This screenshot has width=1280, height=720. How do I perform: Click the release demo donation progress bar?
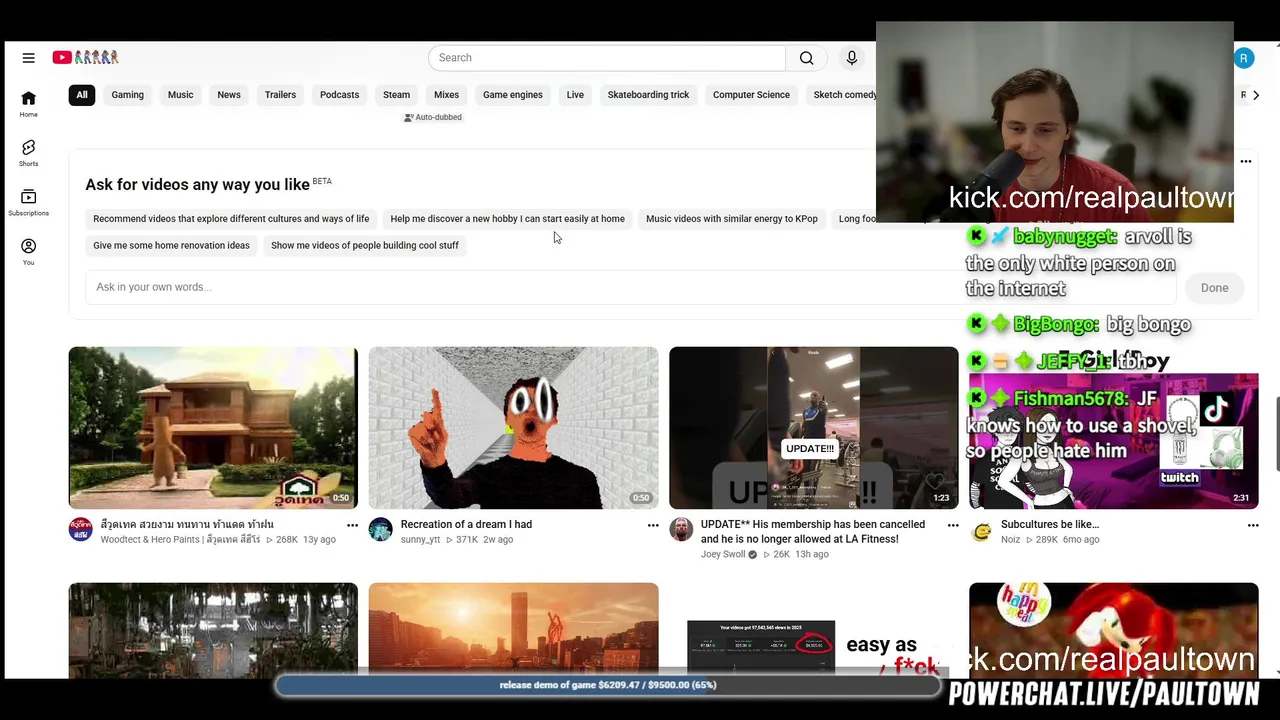[x=608, y=685]
